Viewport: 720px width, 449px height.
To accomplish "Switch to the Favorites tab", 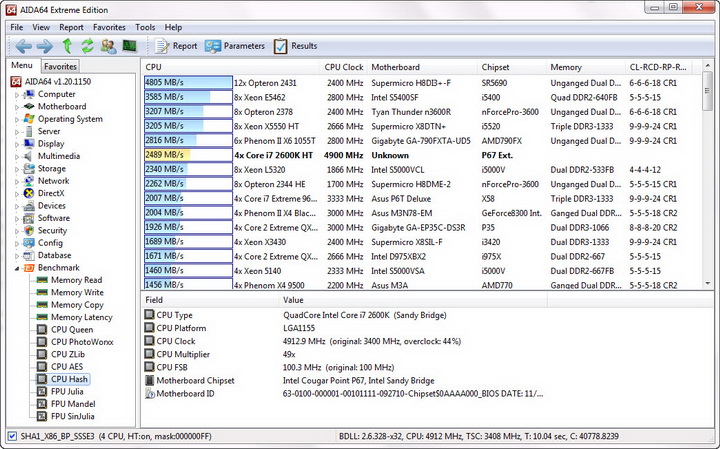I will (x=60, y=66).
